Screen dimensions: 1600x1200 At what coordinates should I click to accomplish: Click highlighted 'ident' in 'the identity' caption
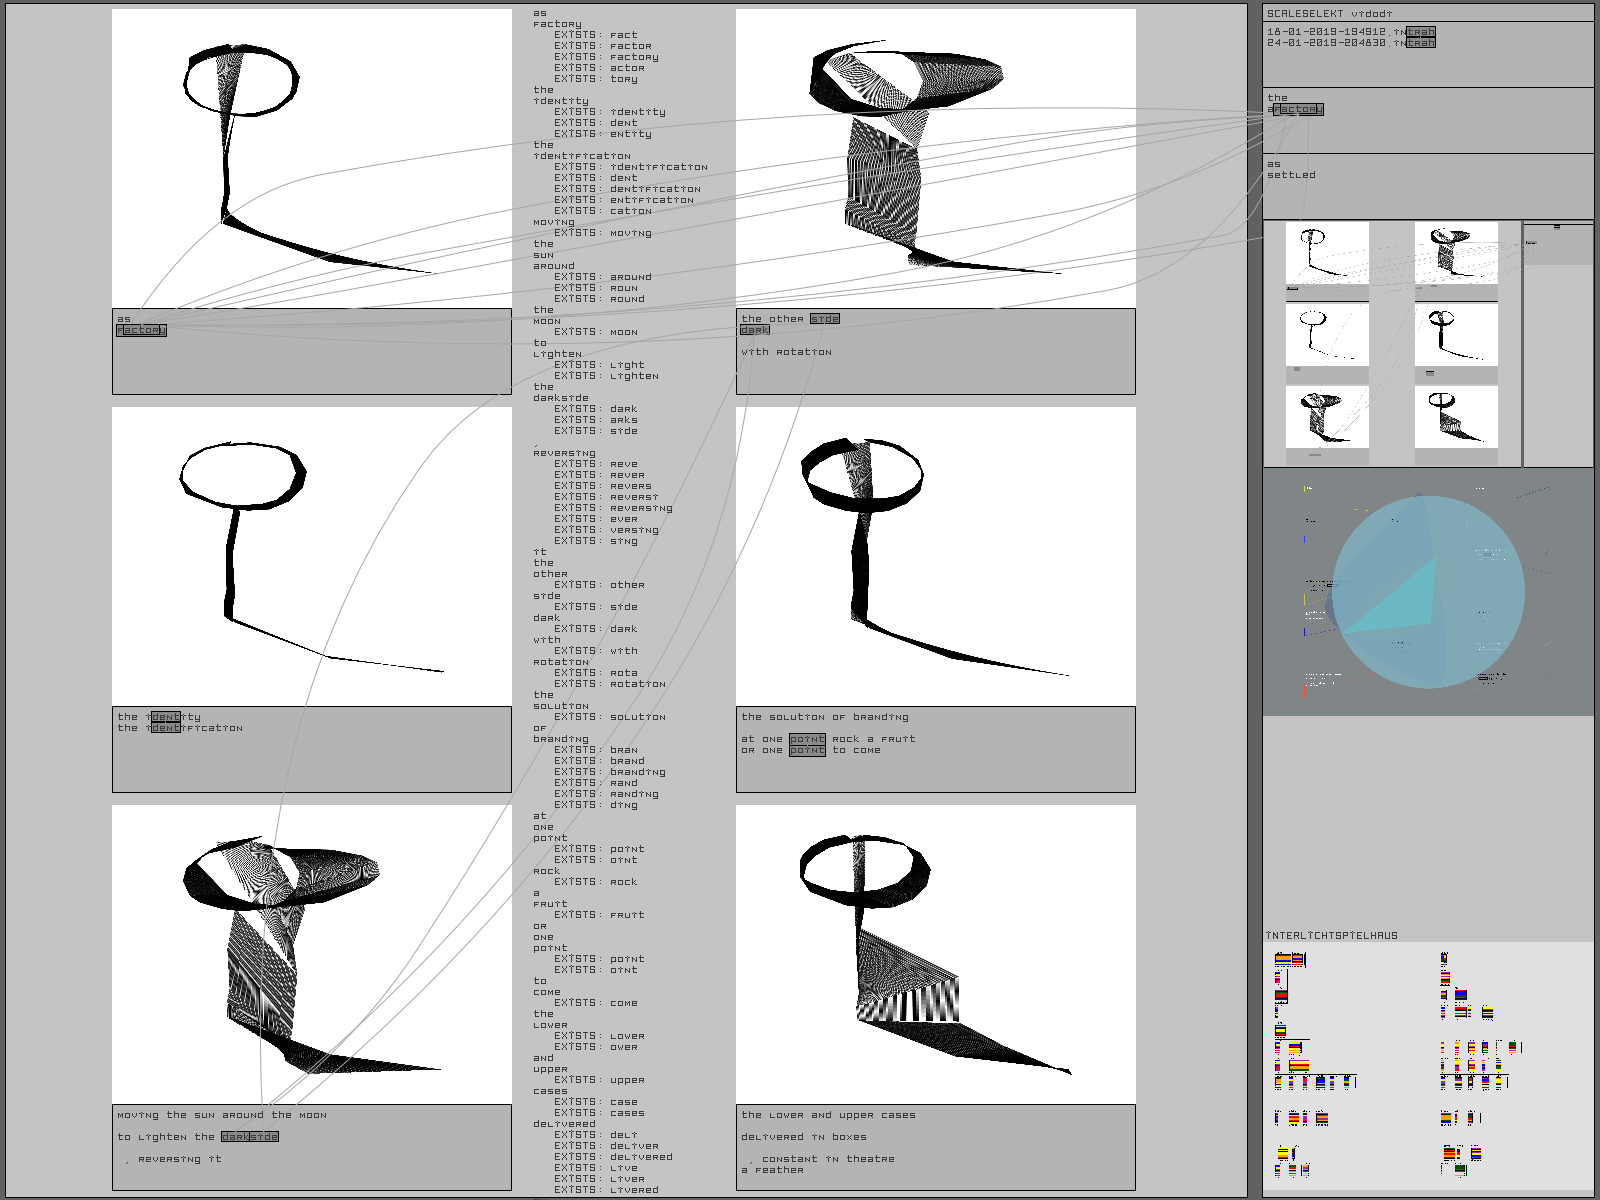(x=166, y=717)
